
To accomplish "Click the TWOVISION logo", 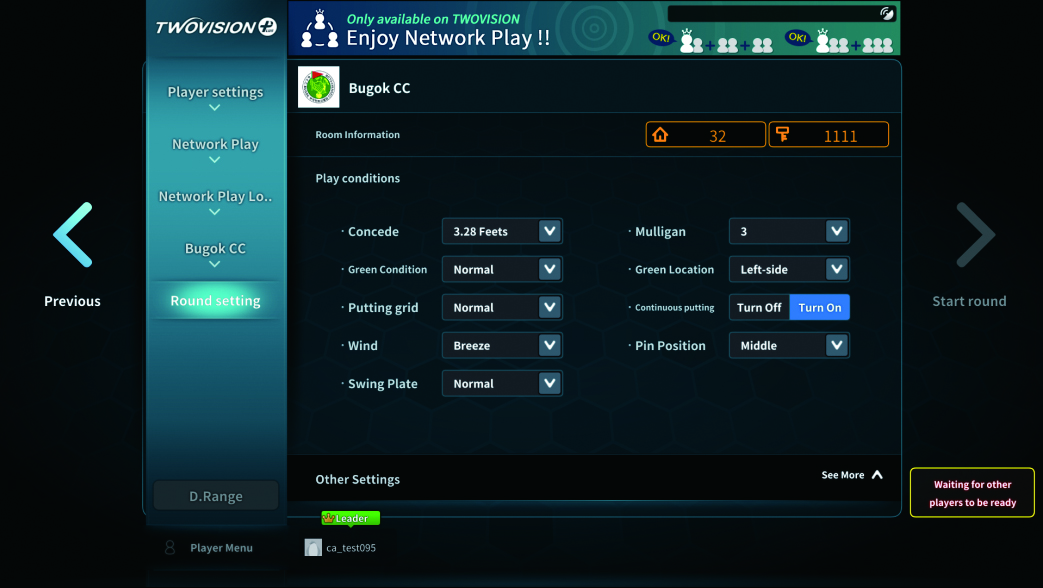I will [216, 27].
